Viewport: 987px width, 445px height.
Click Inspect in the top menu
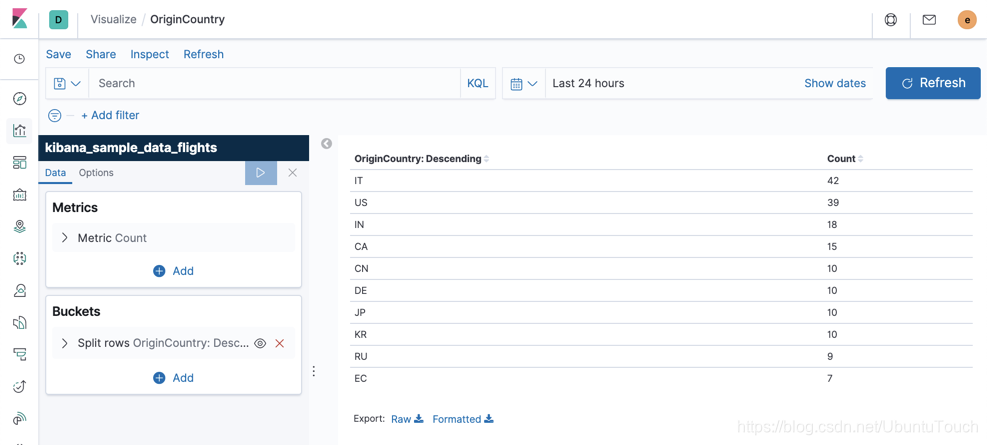150,54
